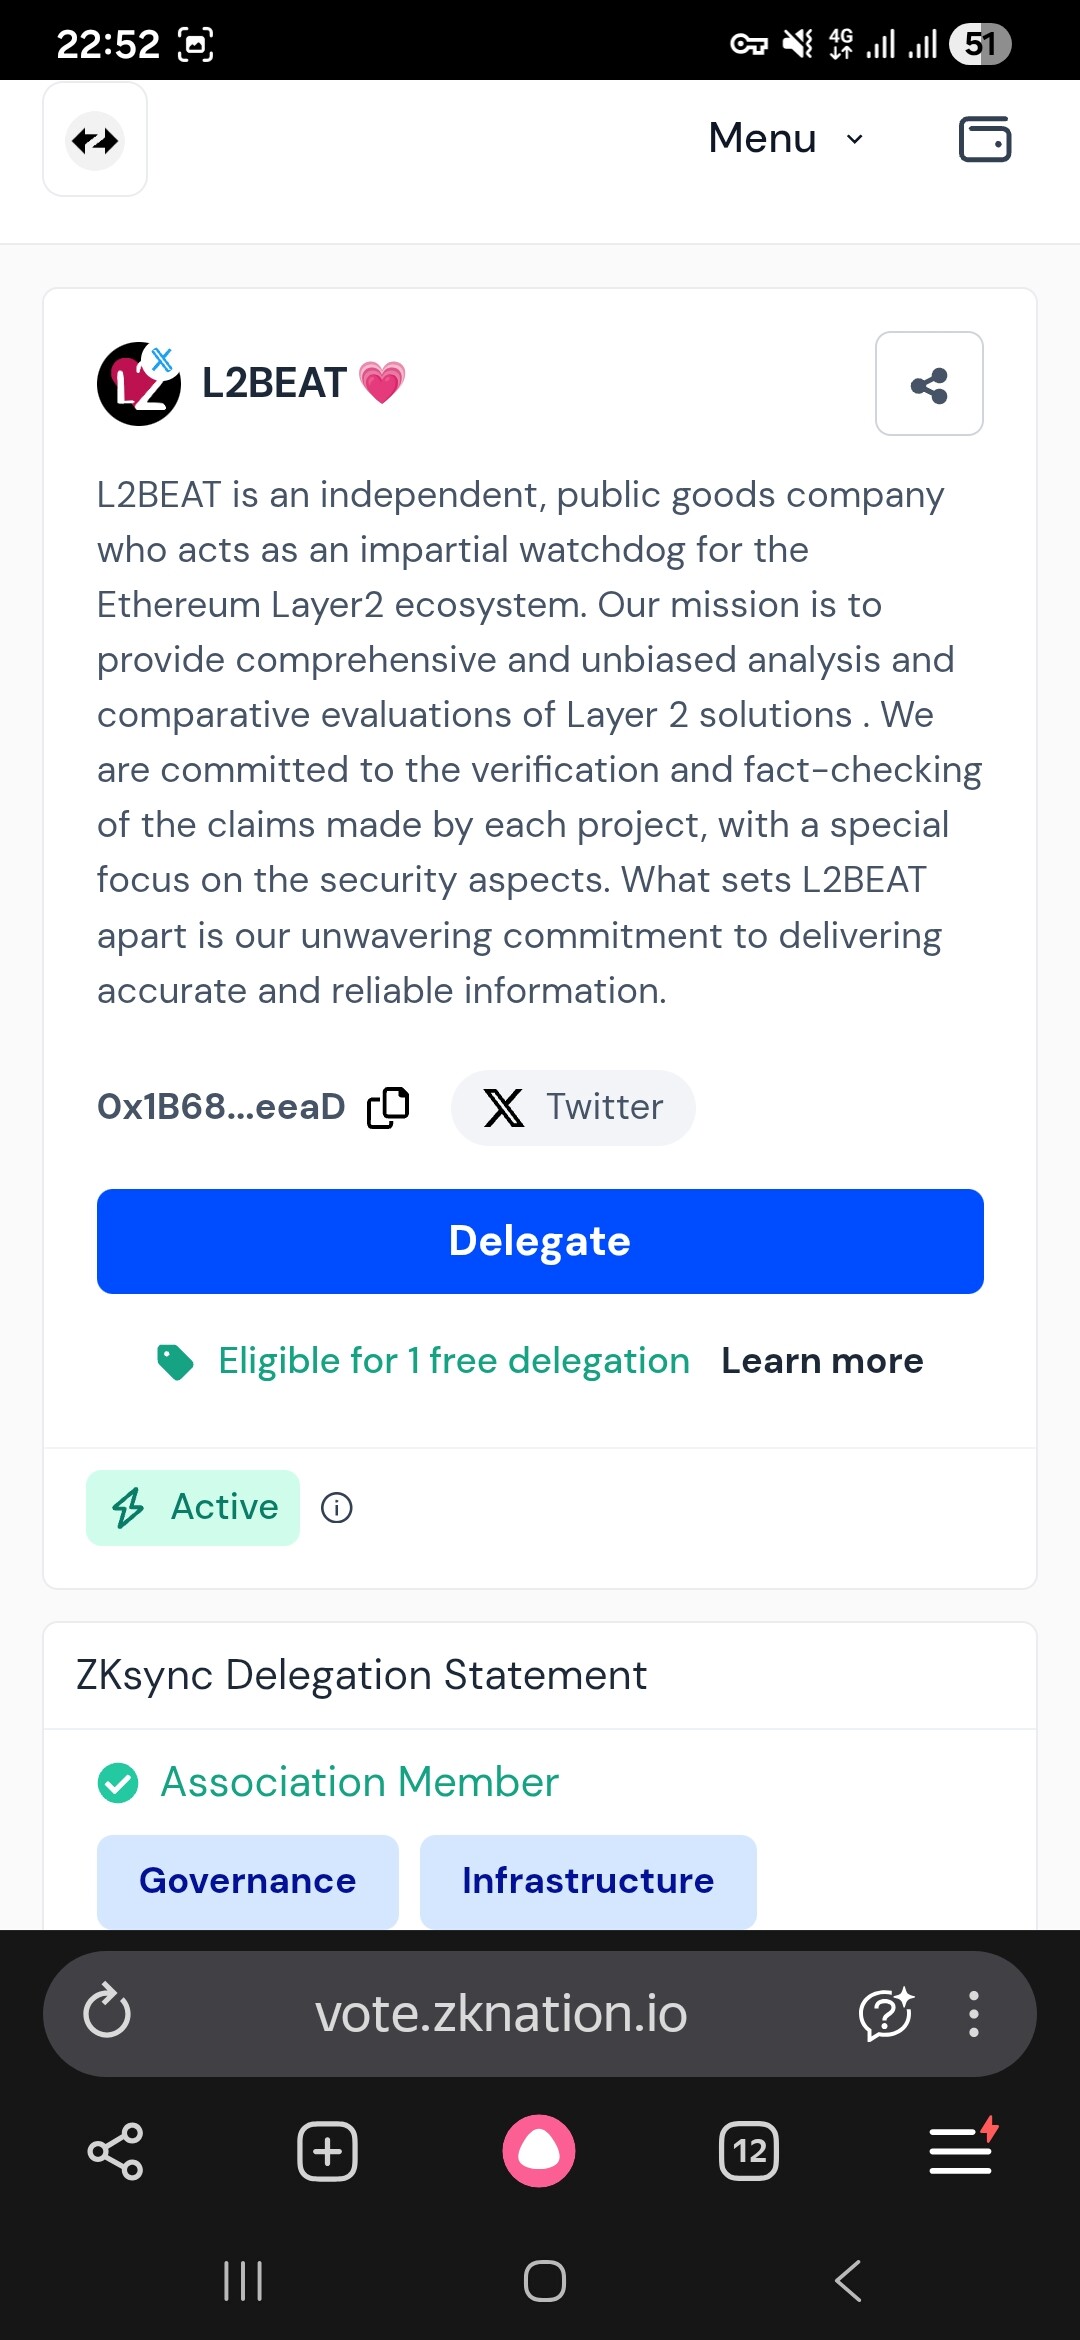This screenshot has width=1080, height=2340.
Task: Select the Governance tag
Action: click(x=248, y=1881)
